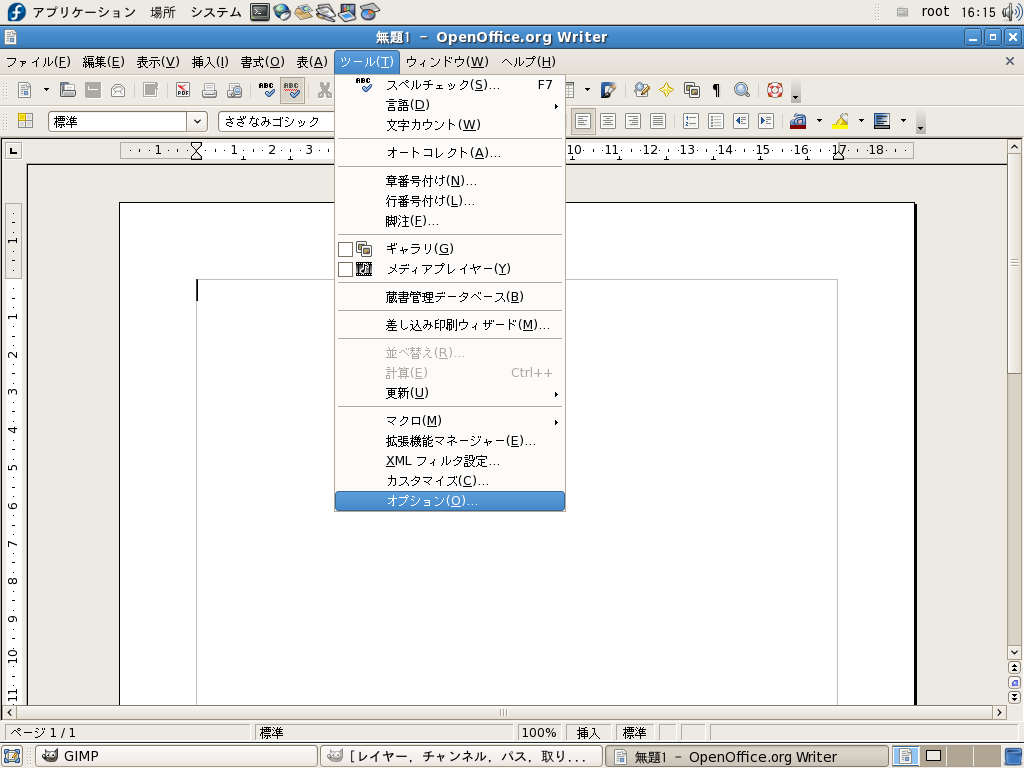The height and width of the screenshot is (768, 1024).
Task: Align paragraph left
Action: tap(583, 121)
